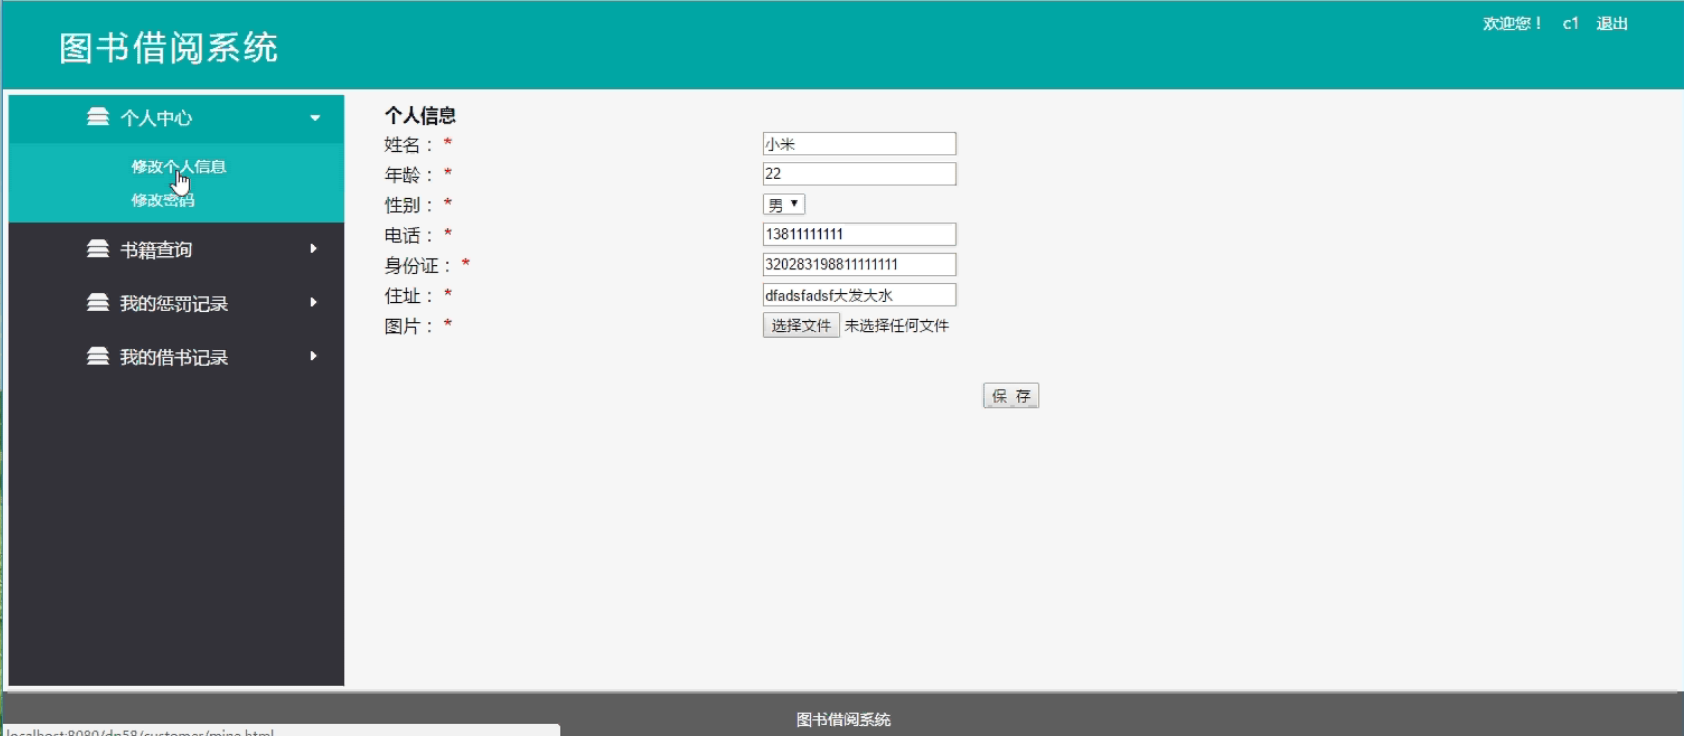The image size is (1684, 736).
Task: Open the 性别 gender dropdown
Action: tap(784, 204)
